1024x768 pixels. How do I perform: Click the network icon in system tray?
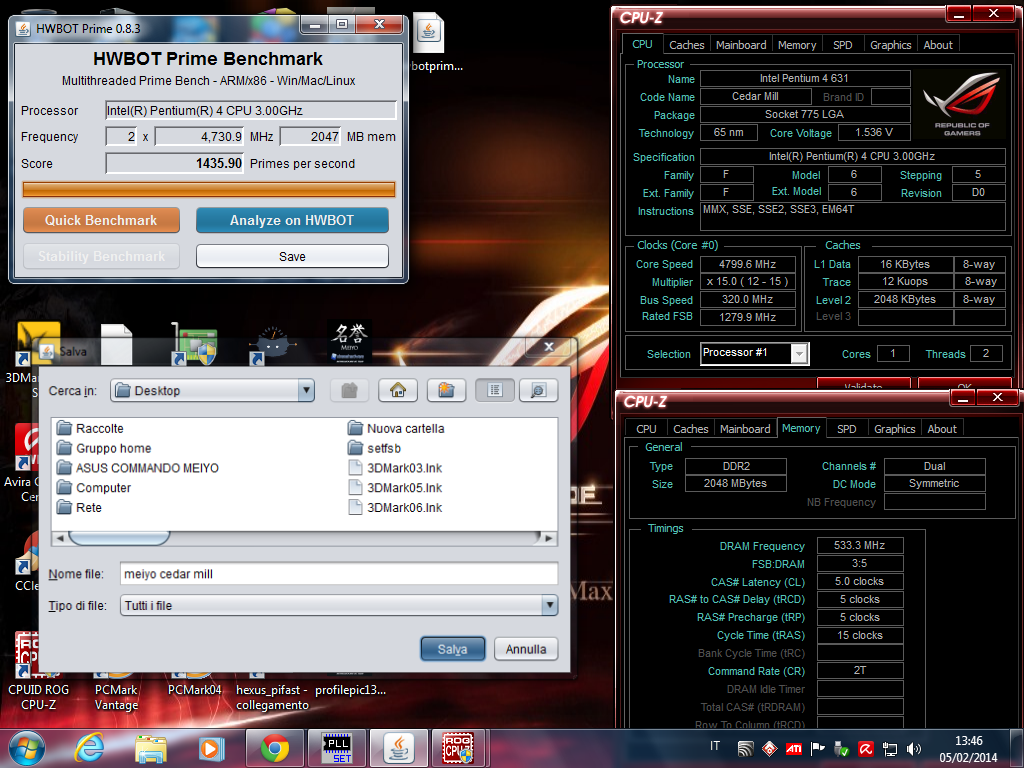point(889,749)
